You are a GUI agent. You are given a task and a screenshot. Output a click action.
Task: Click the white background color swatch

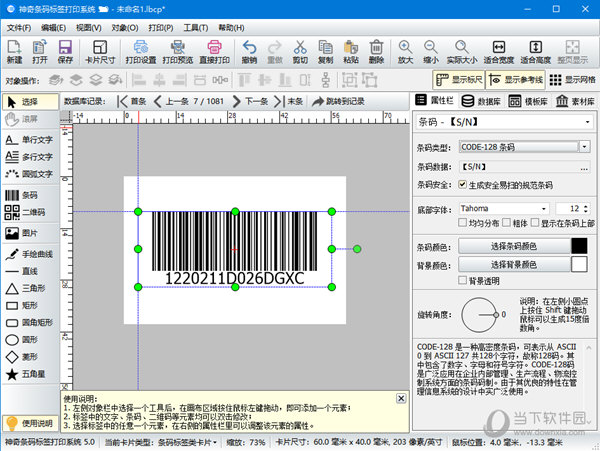point(579,264)
